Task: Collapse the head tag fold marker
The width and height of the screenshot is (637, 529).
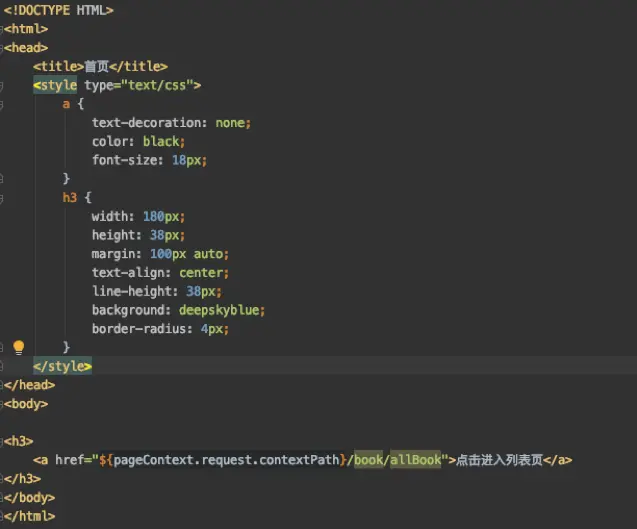Action: (x=1, y=48)
